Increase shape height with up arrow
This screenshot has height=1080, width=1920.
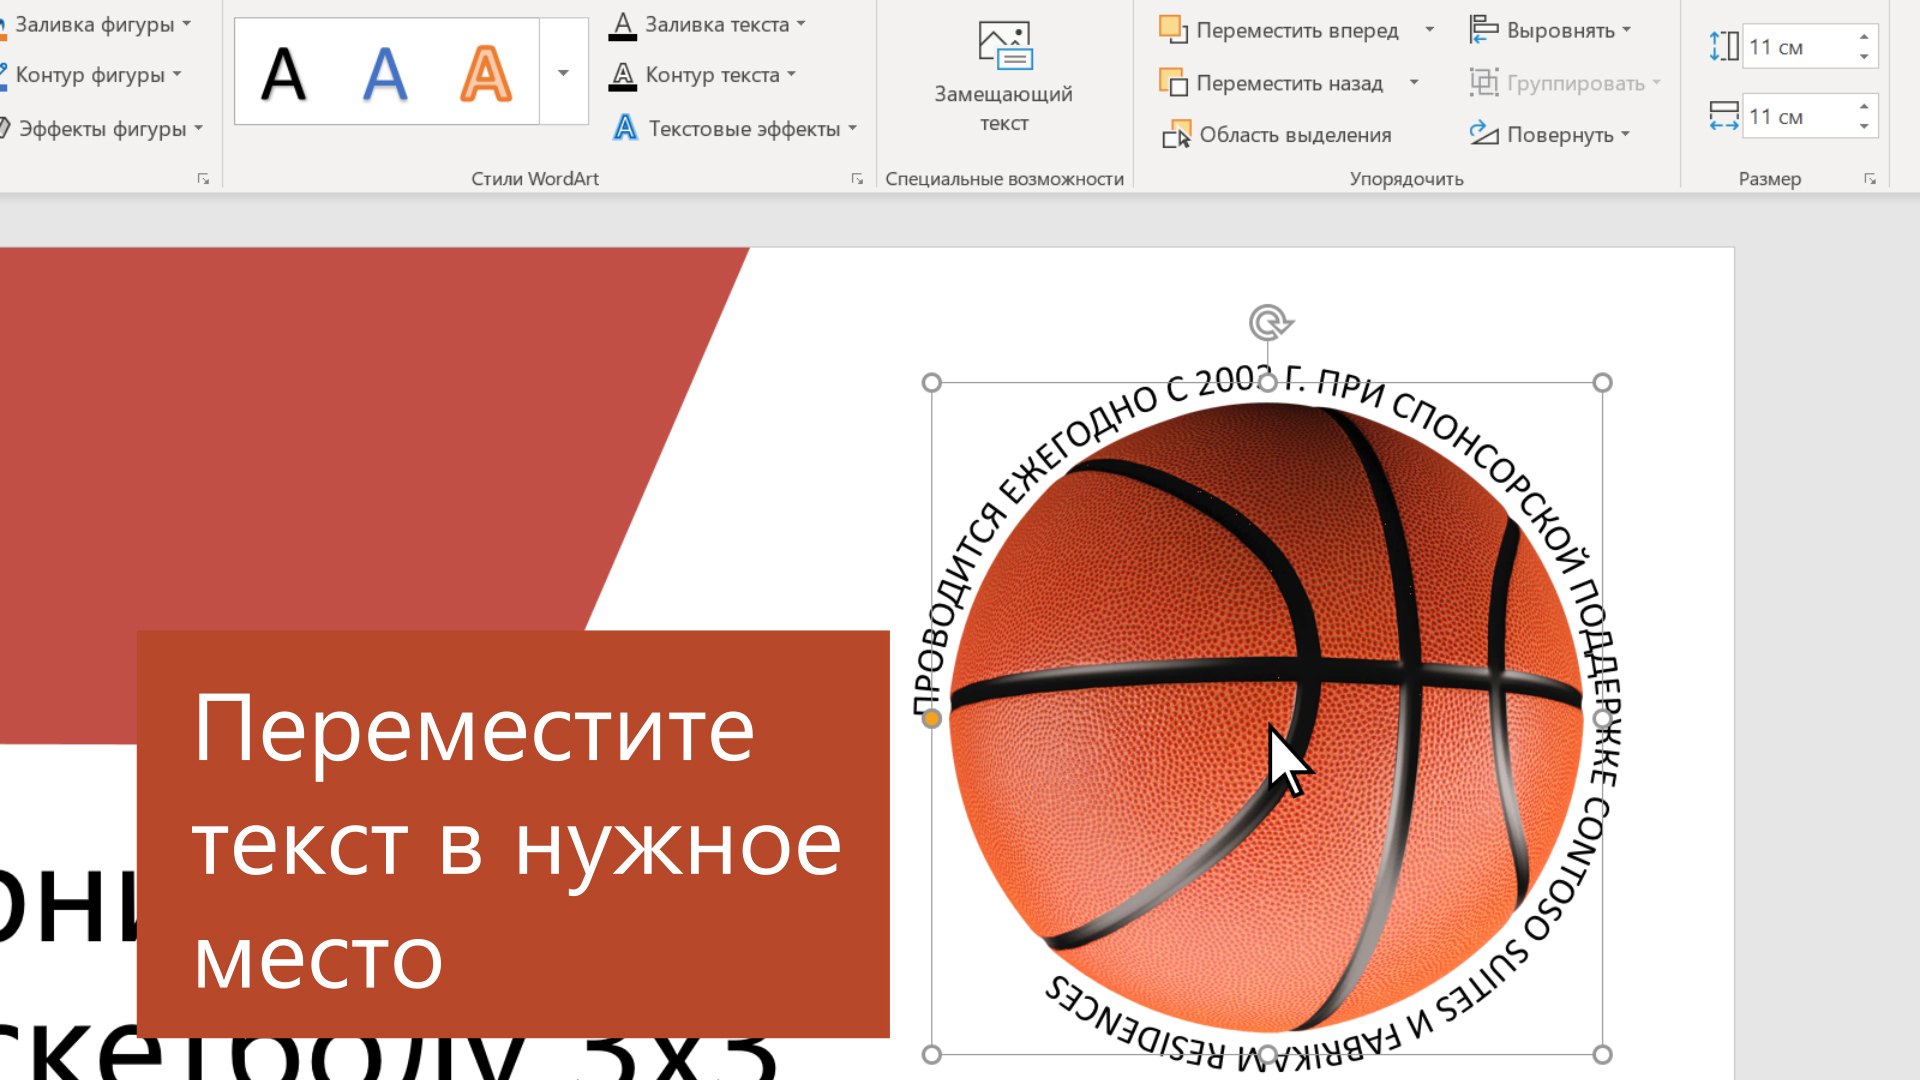tap(1864, 36)
